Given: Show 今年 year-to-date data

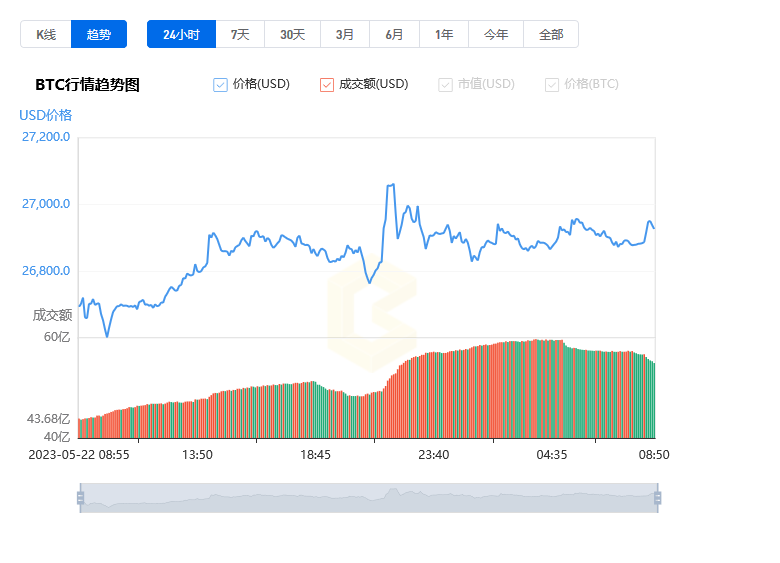Looking at the screenshot, I should click(x=496, y=34).
